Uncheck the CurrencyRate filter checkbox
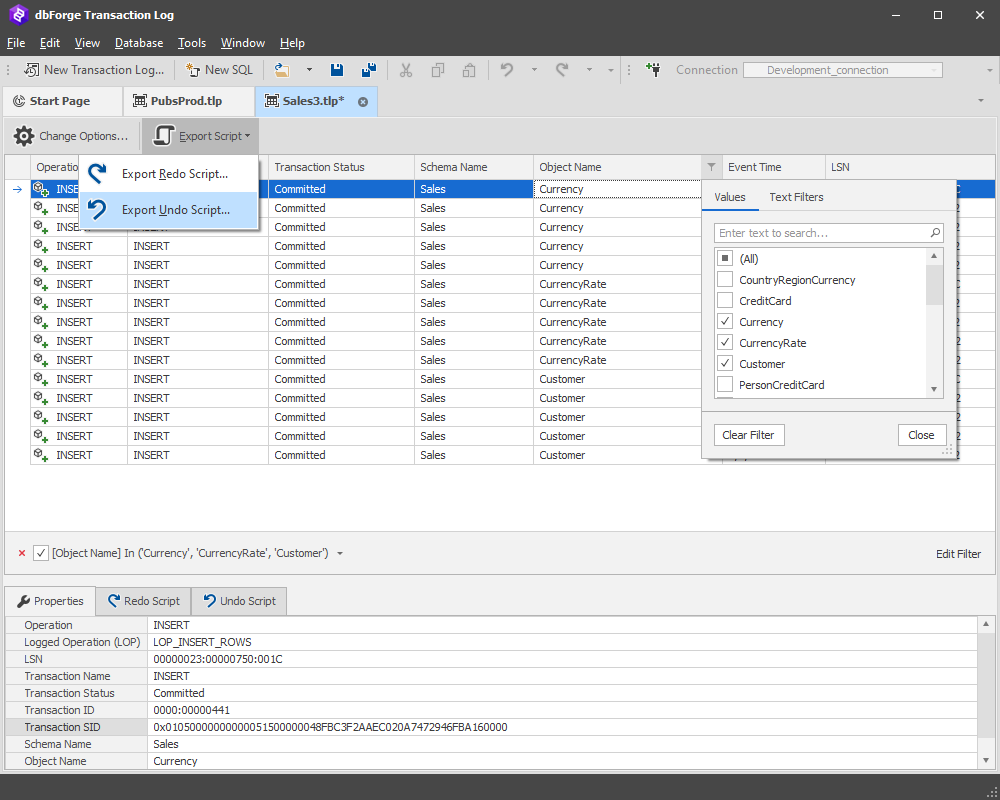The width and height of the screenshot is (1000, 800). [724, 343]
